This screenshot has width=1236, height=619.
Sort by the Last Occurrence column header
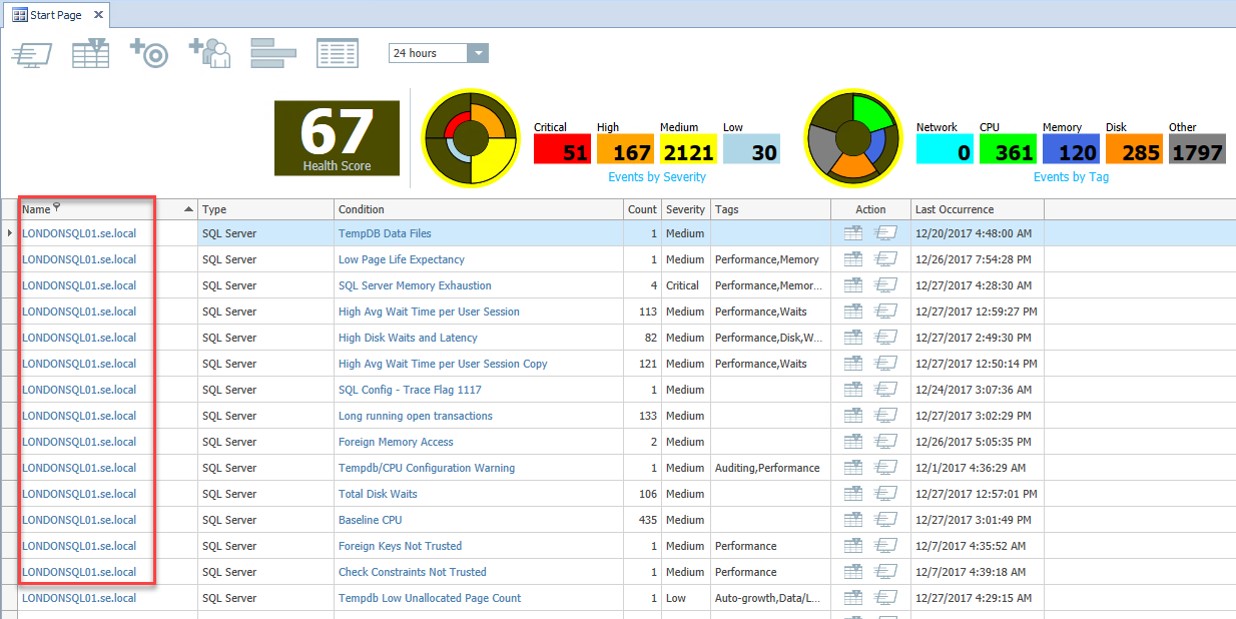(978, 210)
